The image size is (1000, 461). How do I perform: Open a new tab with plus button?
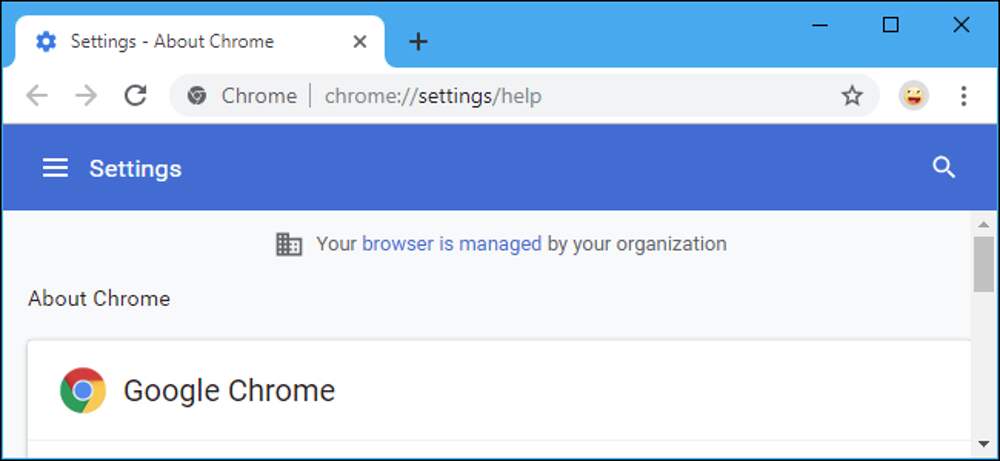click(x=418, y=42)
